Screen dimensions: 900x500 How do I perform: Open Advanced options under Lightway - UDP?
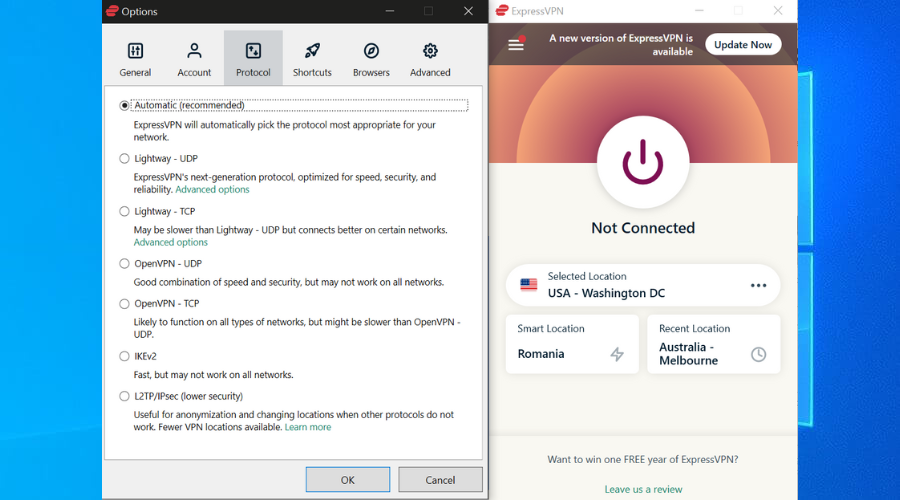(212, 189)
